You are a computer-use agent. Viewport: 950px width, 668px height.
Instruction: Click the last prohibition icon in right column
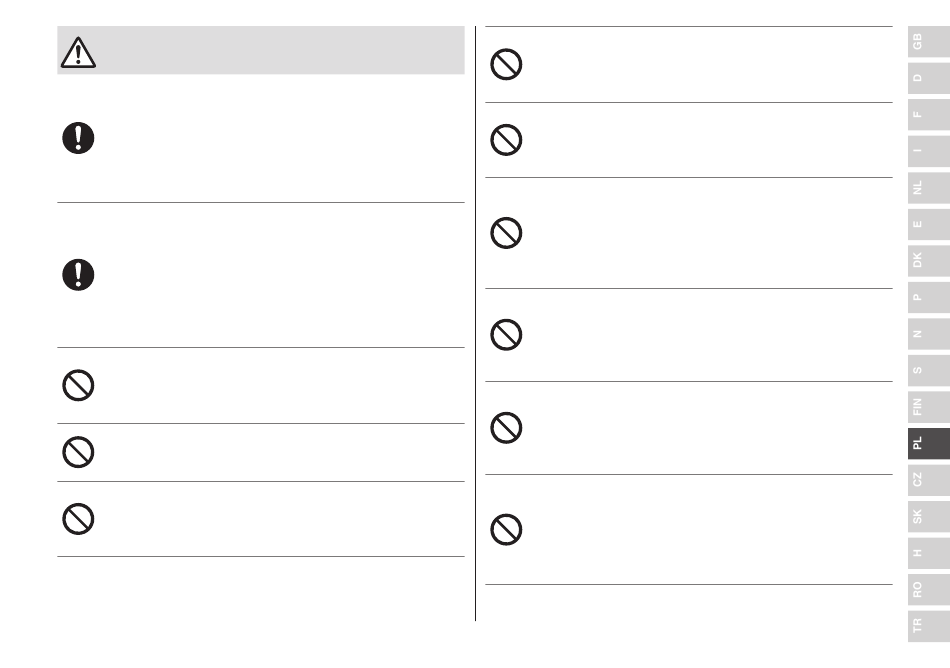[x=506, y=530]
